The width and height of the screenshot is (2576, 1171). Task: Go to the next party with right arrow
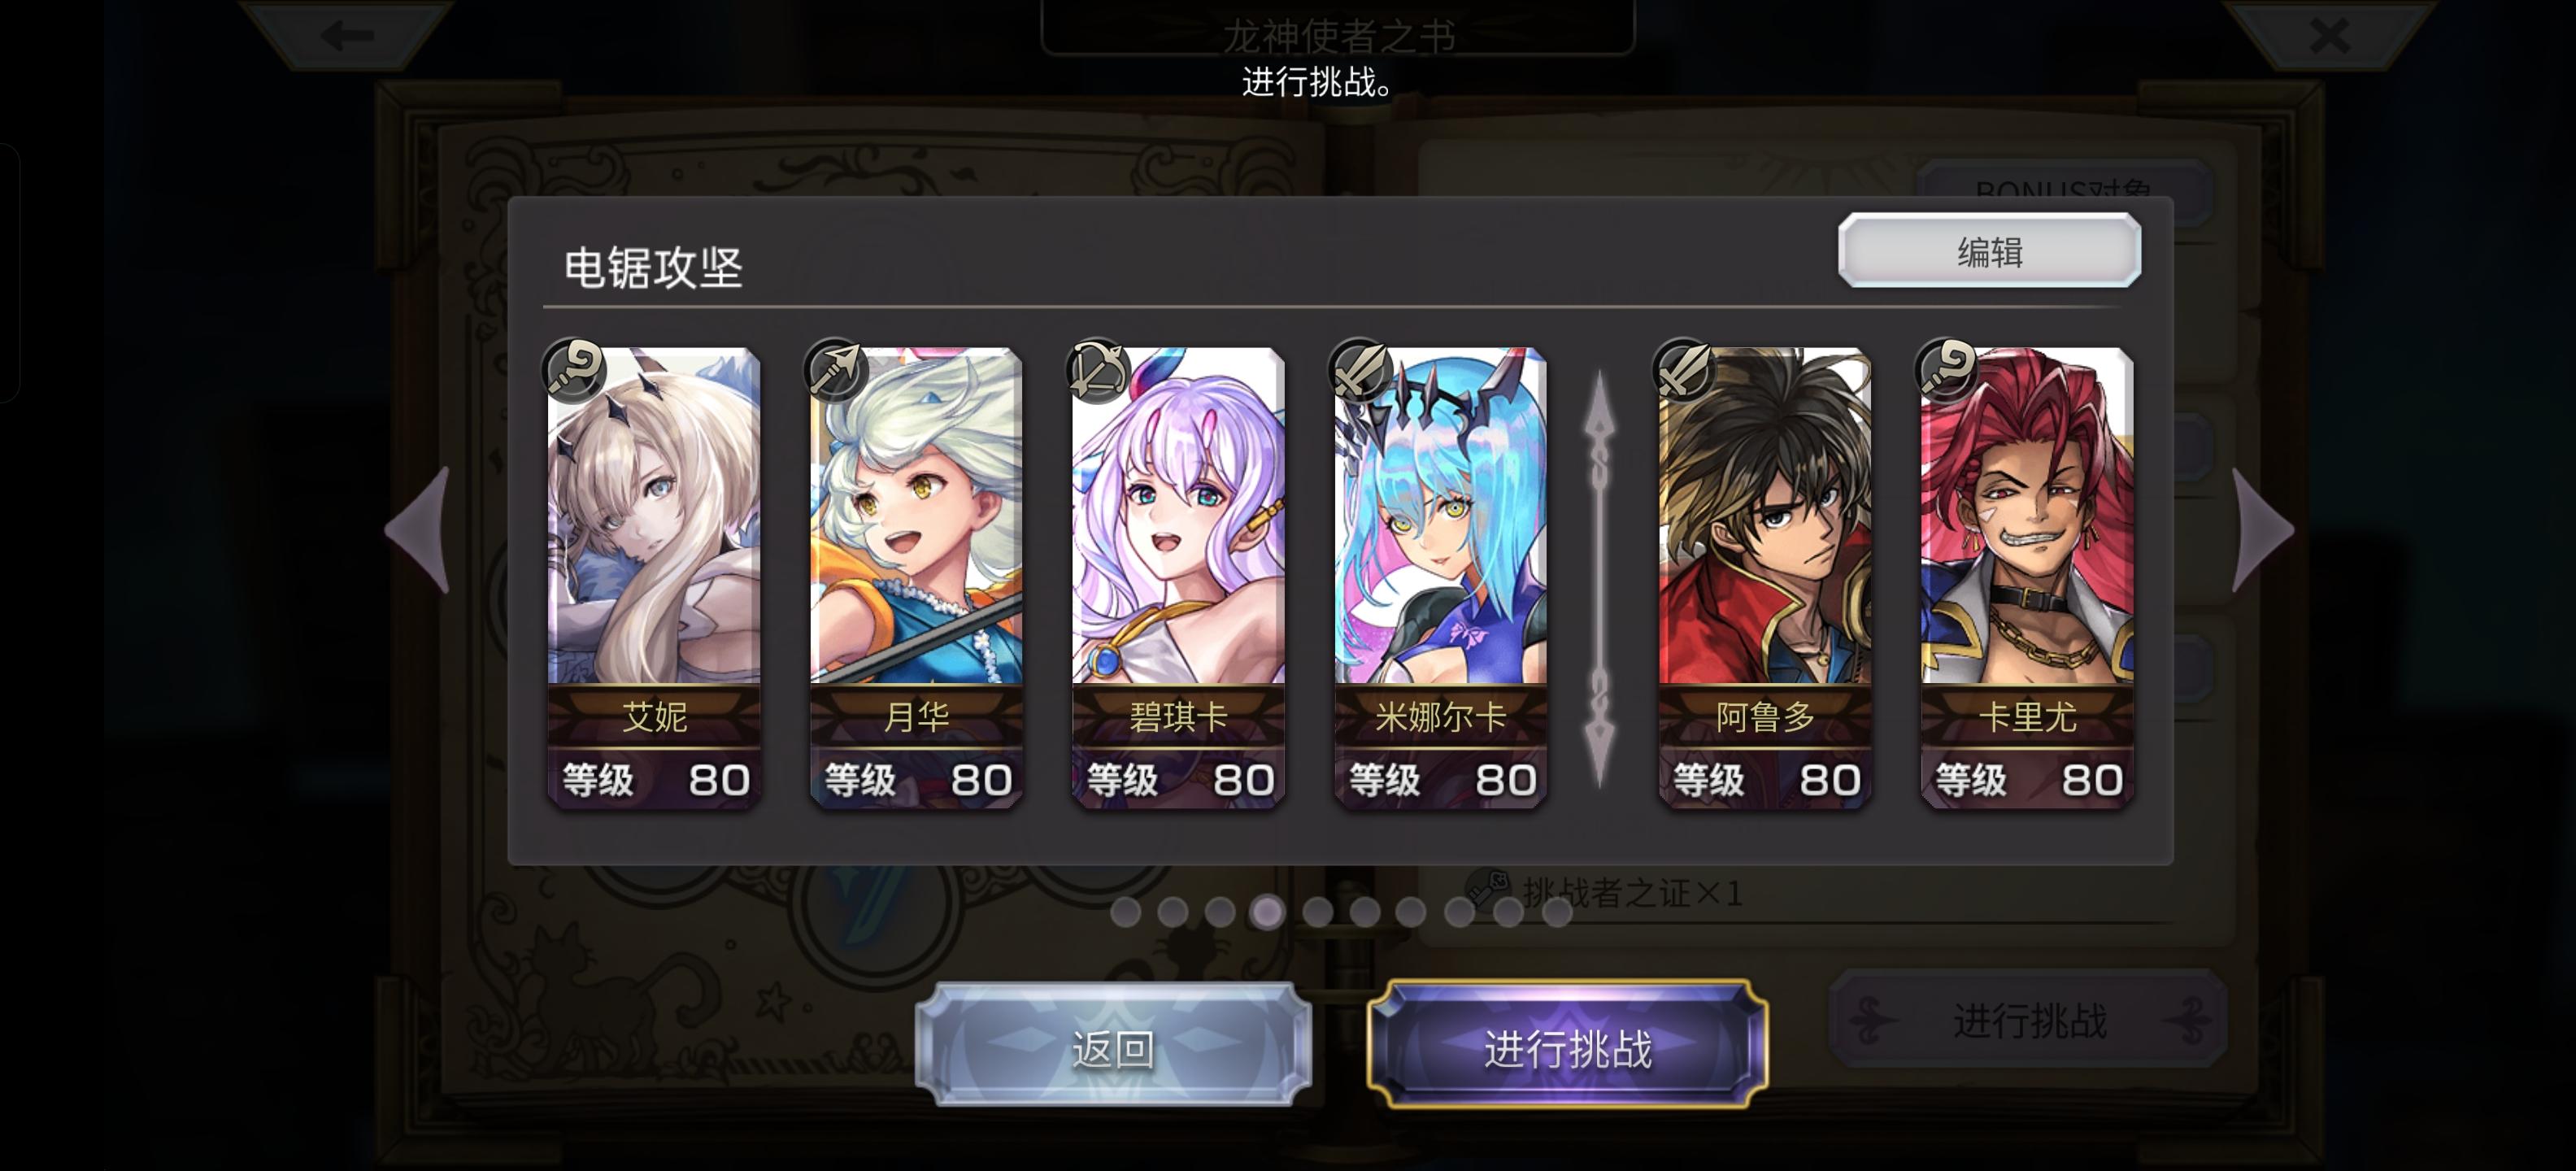(x=2262, y=529)
